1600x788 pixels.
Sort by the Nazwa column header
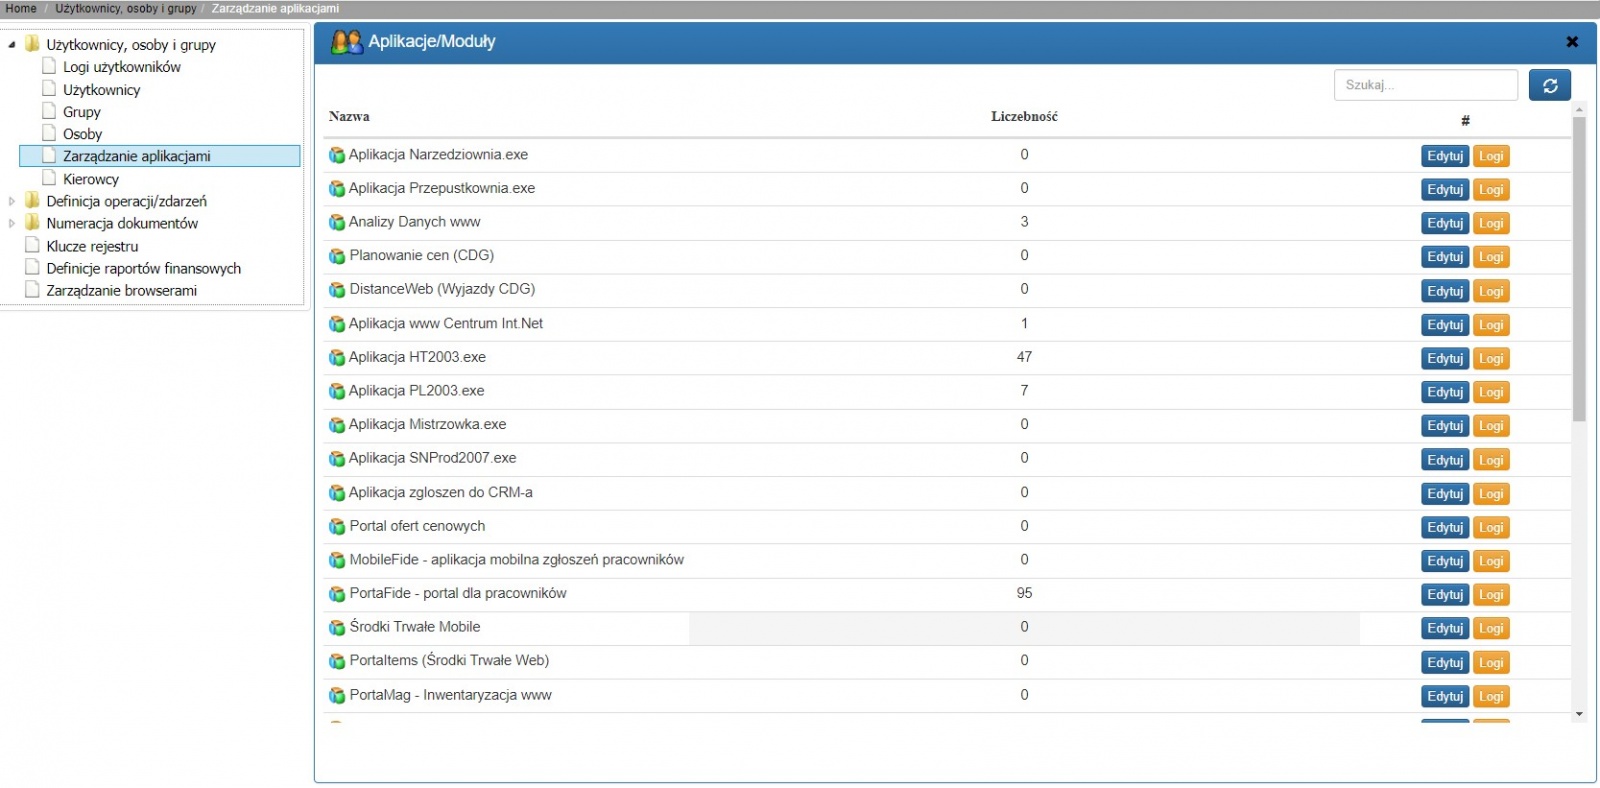[349, 116]
